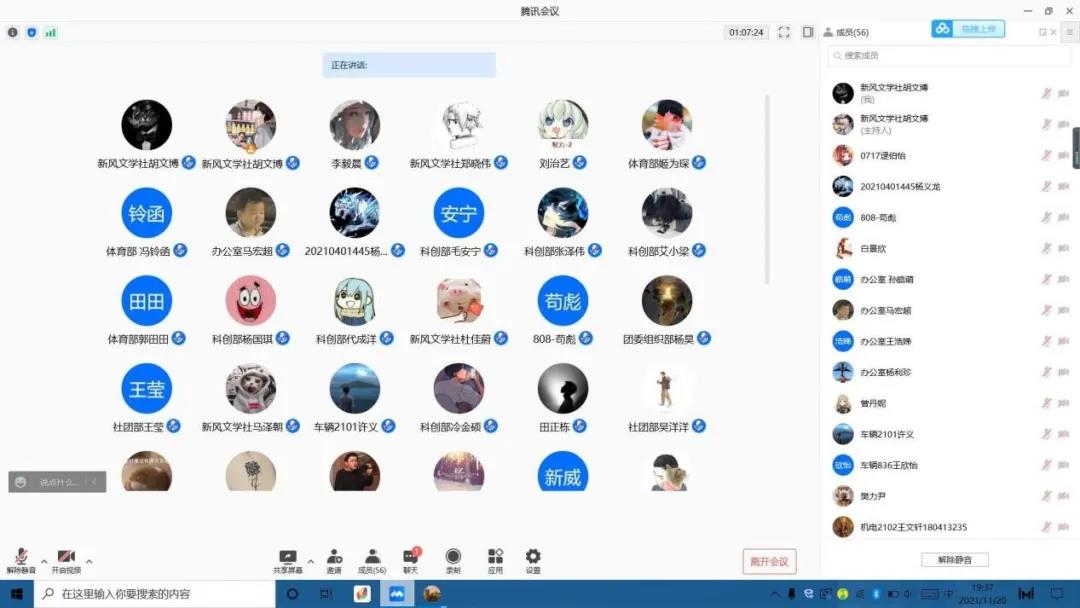Image resolution: width=1080 pixels, height=608 pixels.
Task: Open the 邀请 invite panel
Action: point(334,560)
